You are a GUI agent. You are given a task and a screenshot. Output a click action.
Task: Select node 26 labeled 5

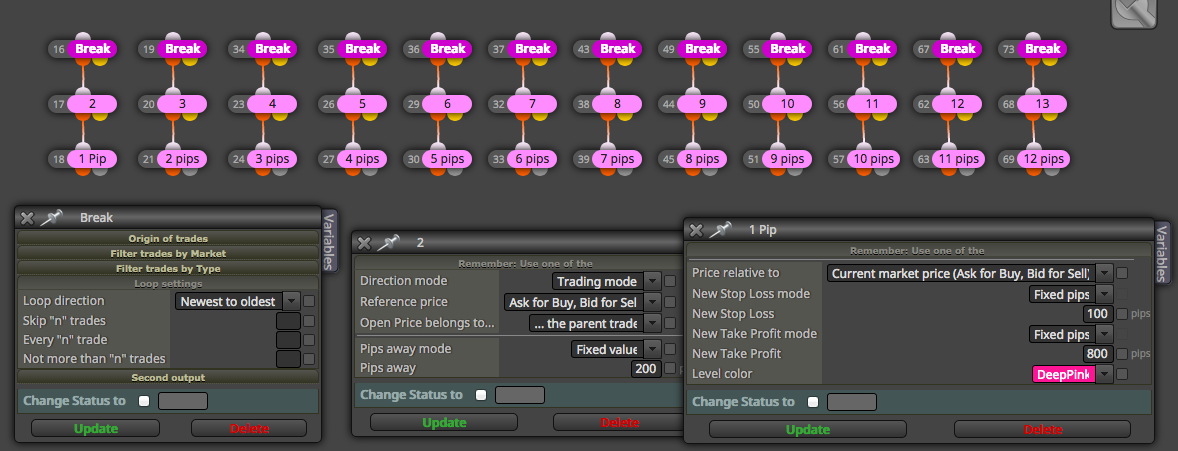pyautogui.click(x=362, y=104)
